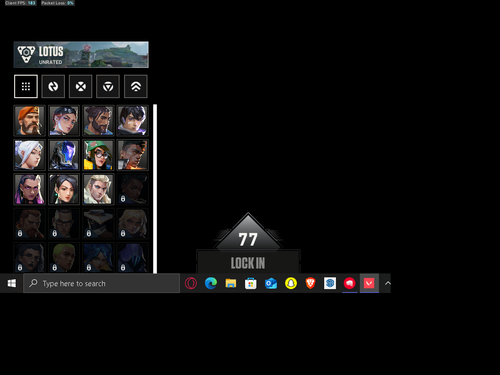Screen dimensions: 500x375
Task: Choose Killjoy agent portrait
Action: point(98,155)
